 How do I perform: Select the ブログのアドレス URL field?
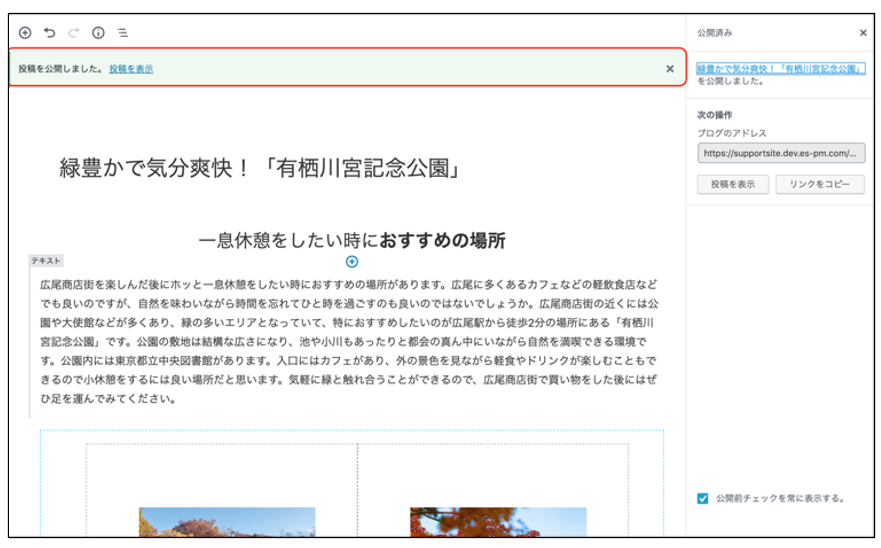781,154
